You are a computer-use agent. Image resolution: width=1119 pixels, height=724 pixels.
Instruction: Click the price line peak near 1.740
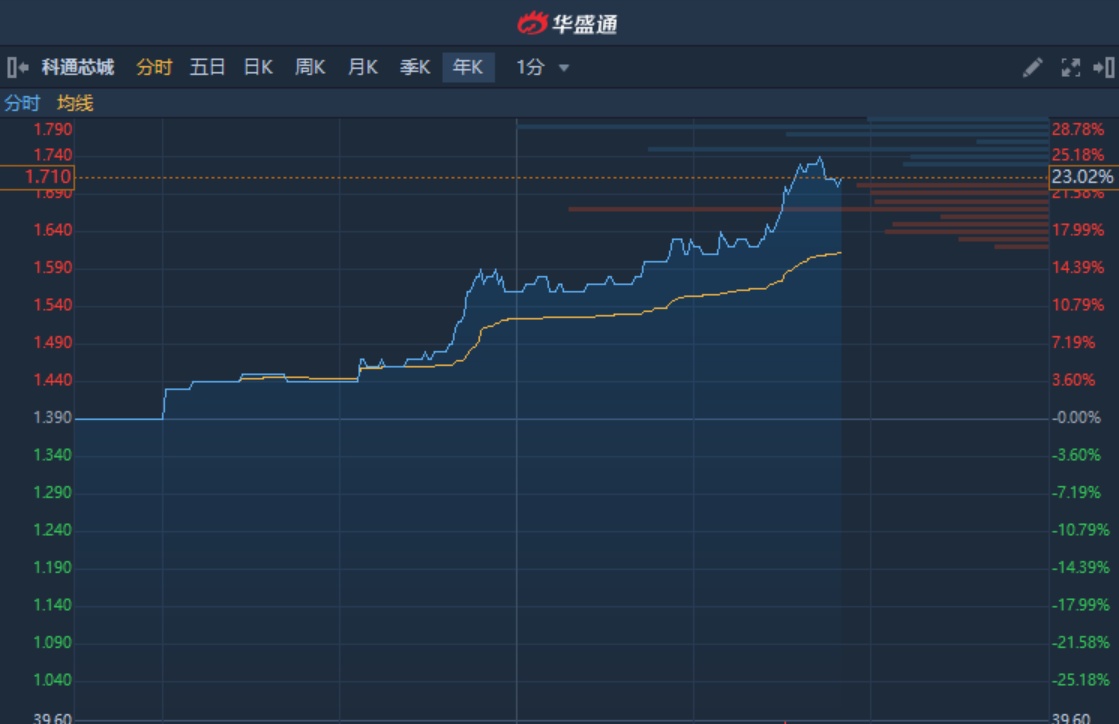click(x=820, y=158)
